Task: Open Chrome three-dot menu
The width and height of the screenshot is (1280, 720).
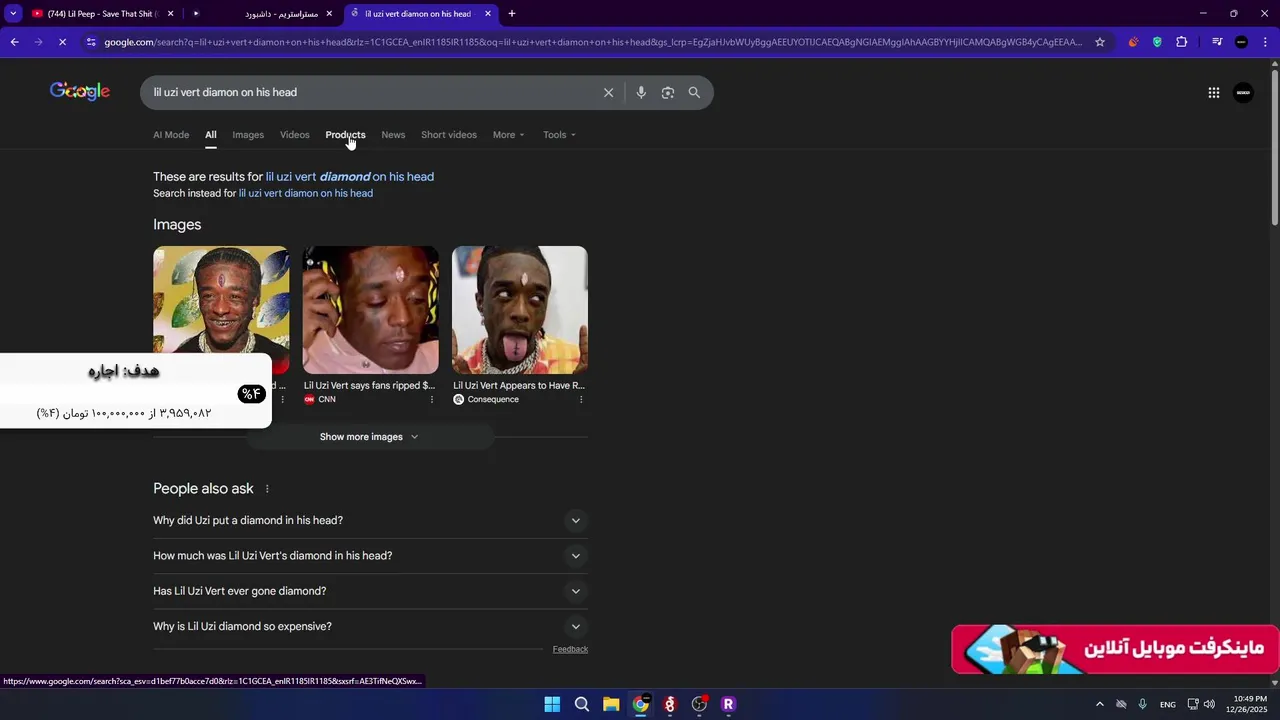Action: [x=1265, y=42]
